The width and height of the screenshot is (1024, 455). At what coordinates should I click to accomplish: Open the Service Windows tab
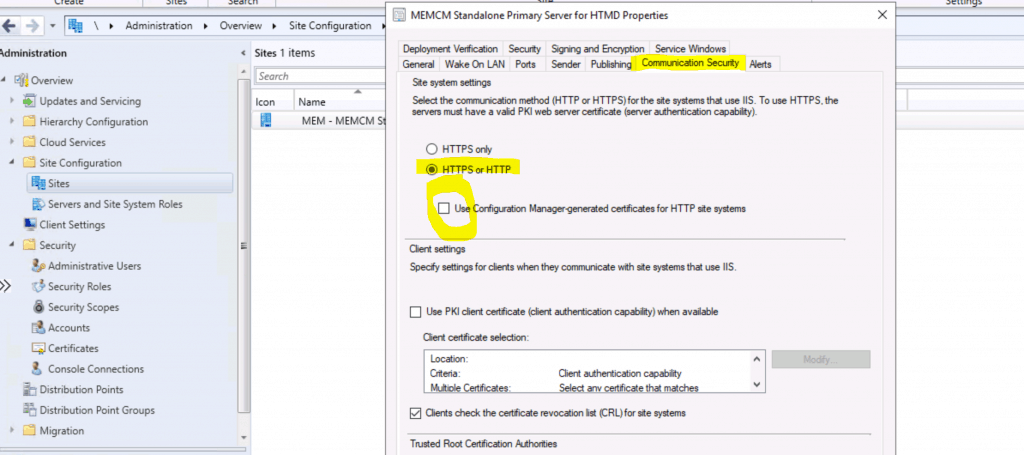(690, 49)
